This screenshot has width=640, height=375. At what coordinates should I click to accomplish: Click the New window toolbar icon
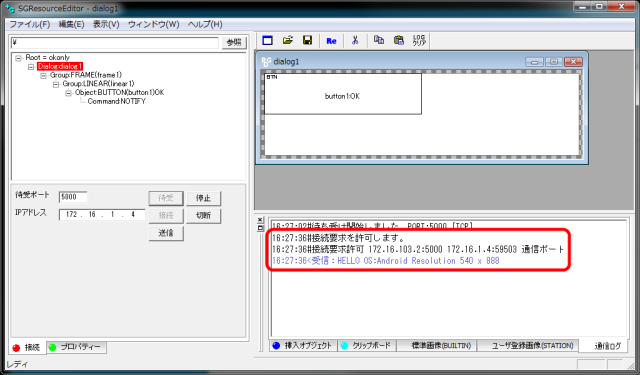click(267, 40)
